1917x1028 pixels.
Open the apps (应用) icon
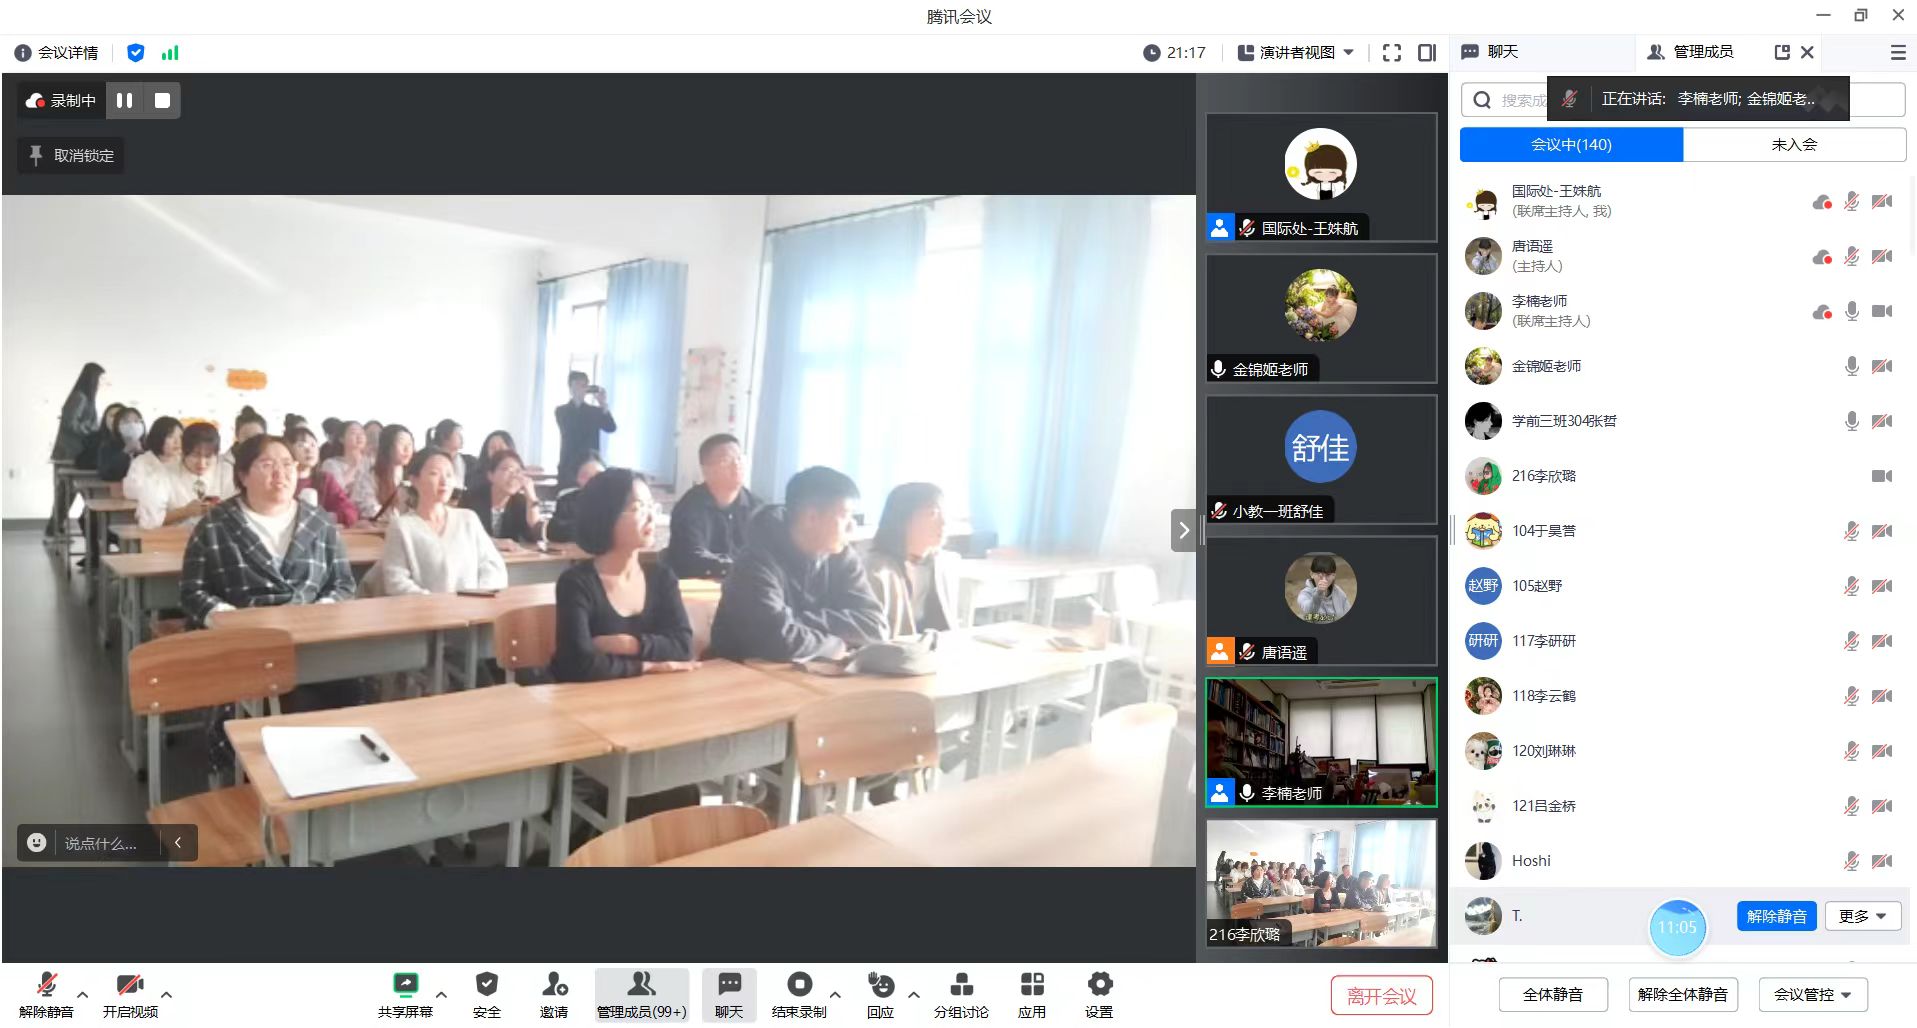click(x=1031, y=985)
